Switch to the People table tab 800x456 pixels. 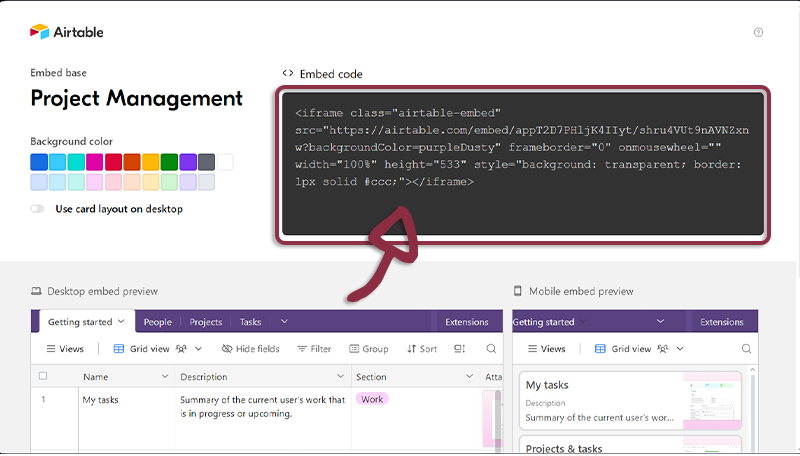click(157, 322)
